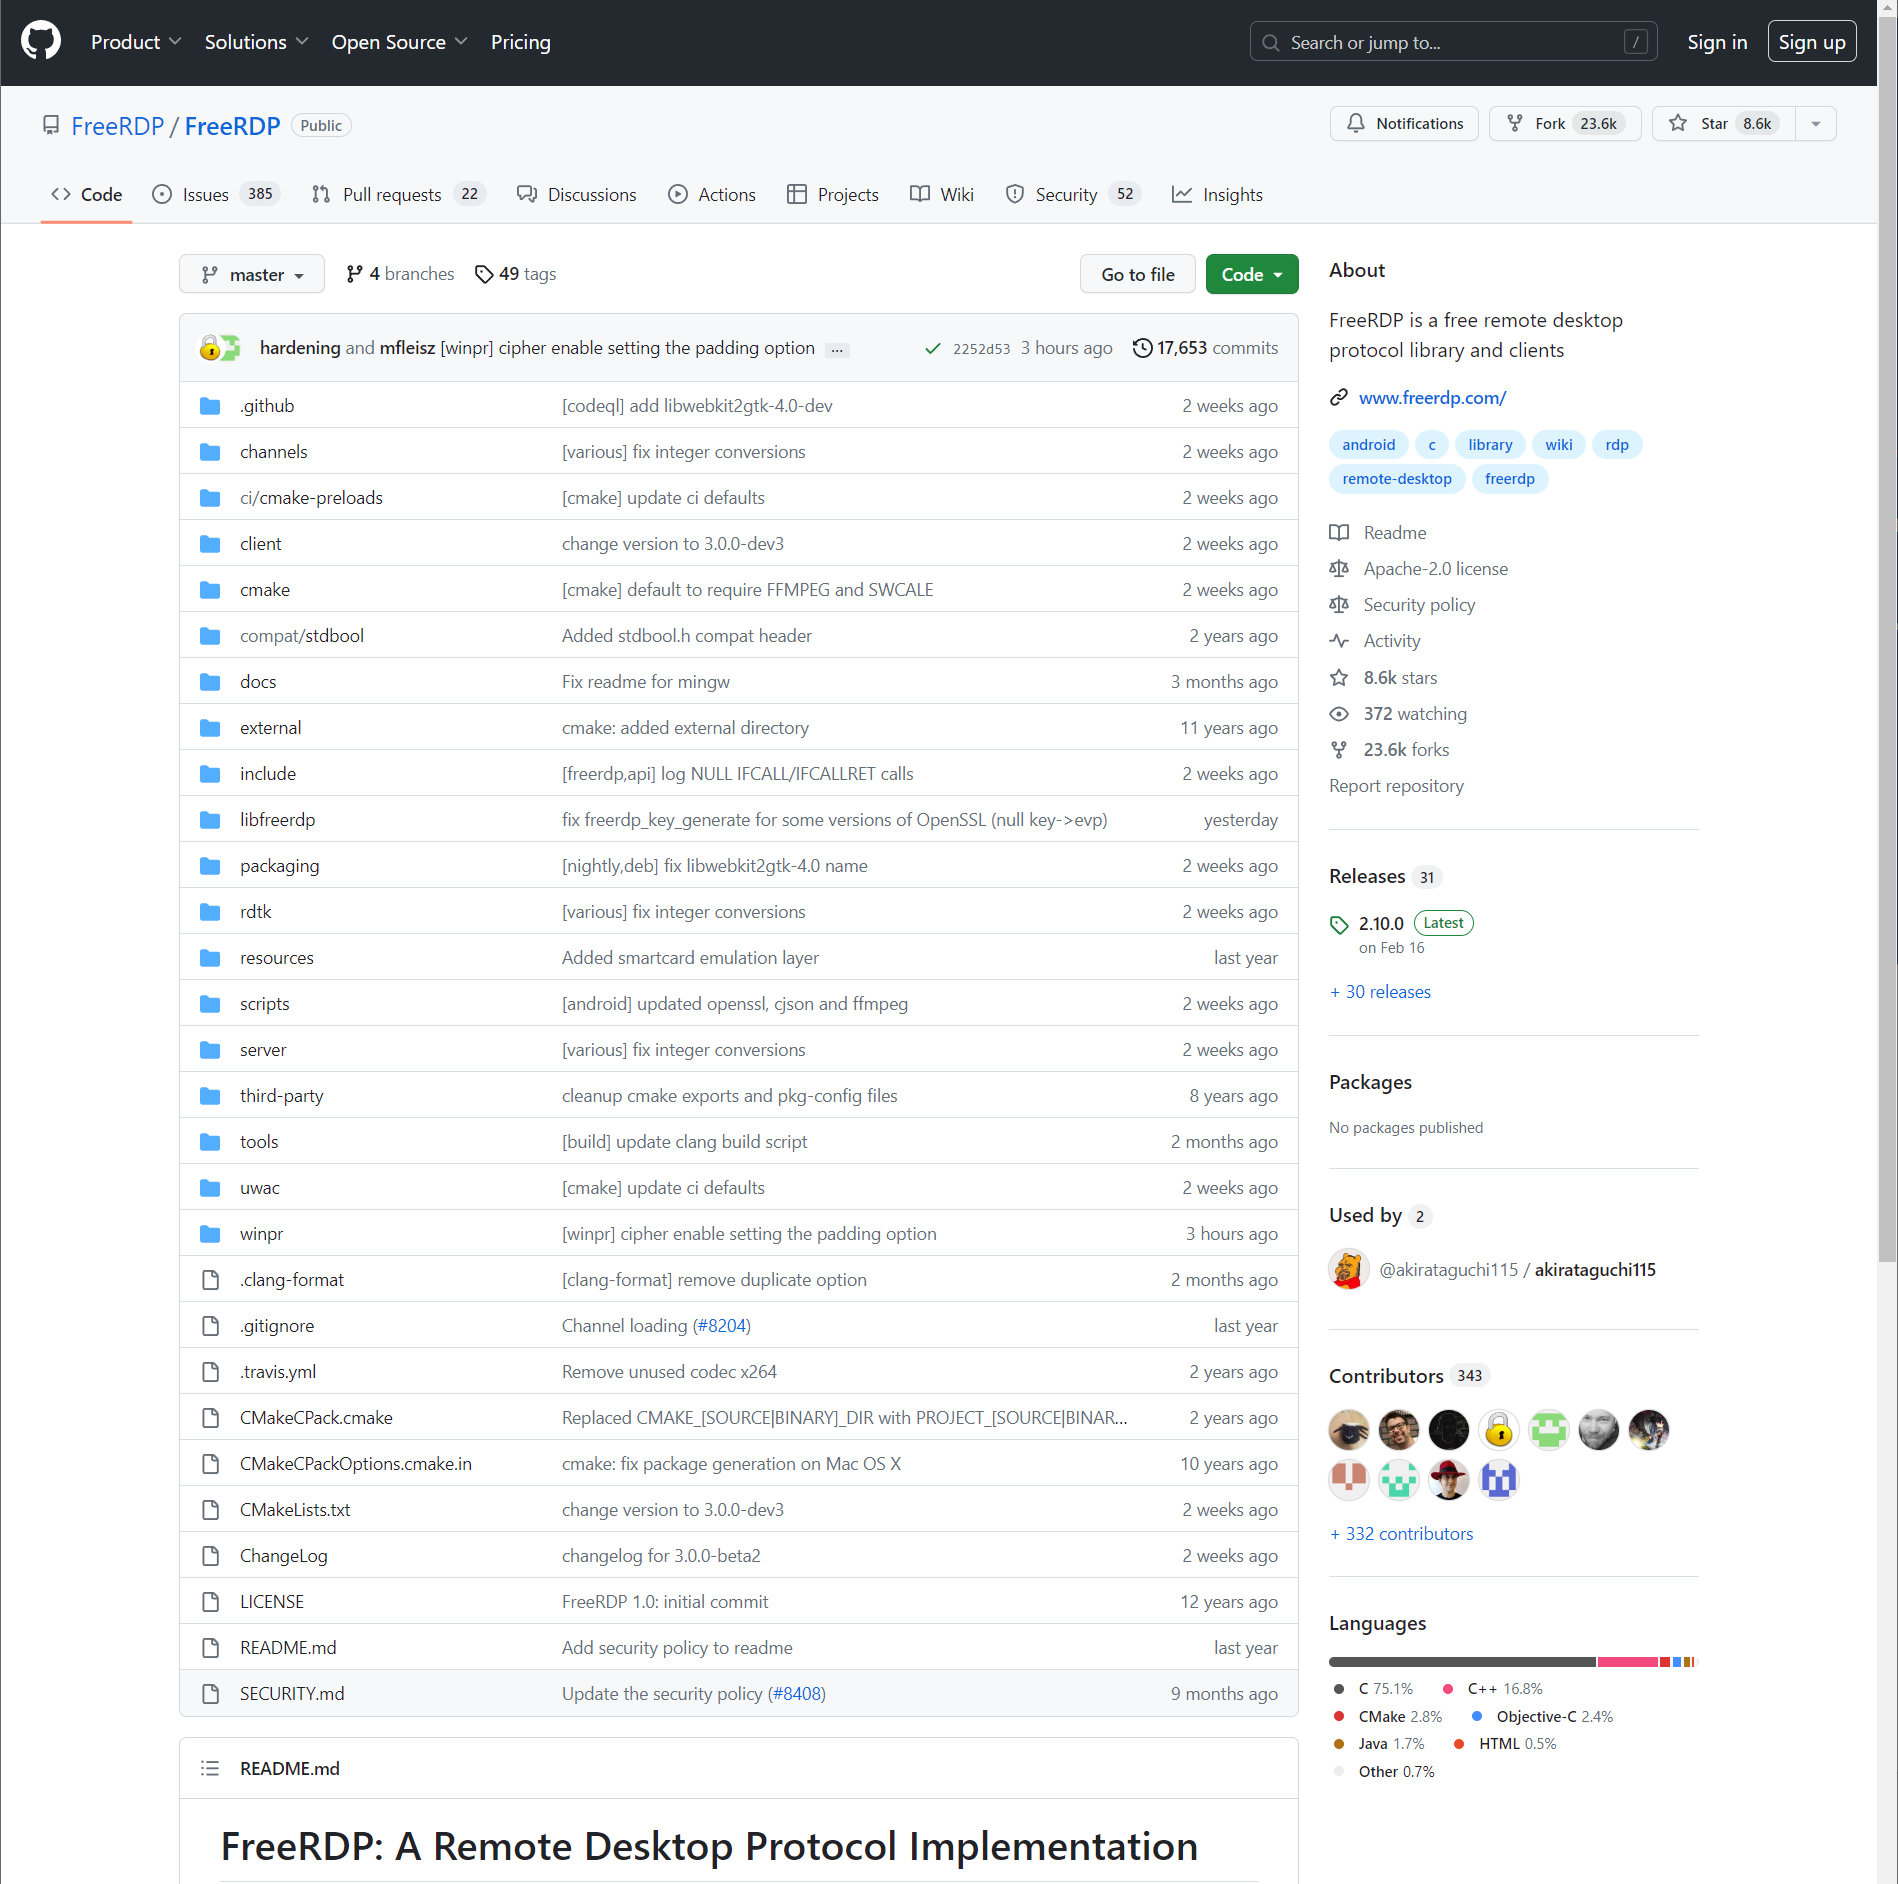Open the green Code dropdown
1898x1884 pixels.
[x=1252, y=274]
